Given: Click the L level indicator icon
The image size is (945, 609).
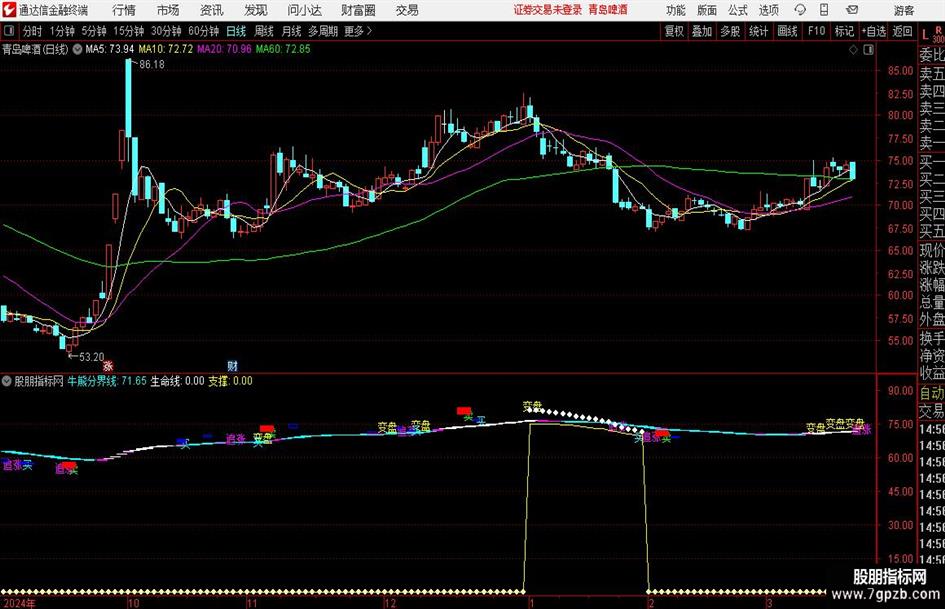Looking at the screenshot, I should pyautogui.click(x=925, y=35).
